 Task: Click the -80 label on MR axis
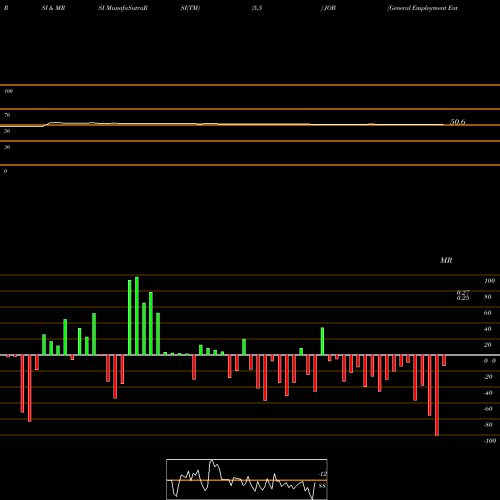click(x=488, y=425)
